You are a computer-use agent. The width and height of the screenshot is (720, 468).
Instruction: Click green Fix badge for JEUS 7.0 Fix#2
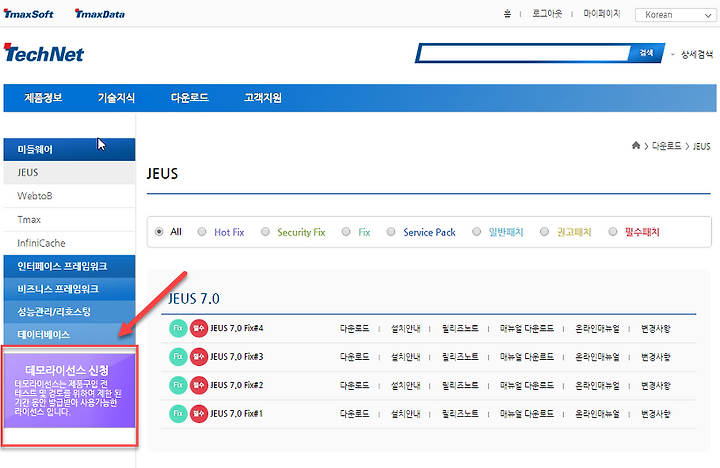tap(178, 385)
